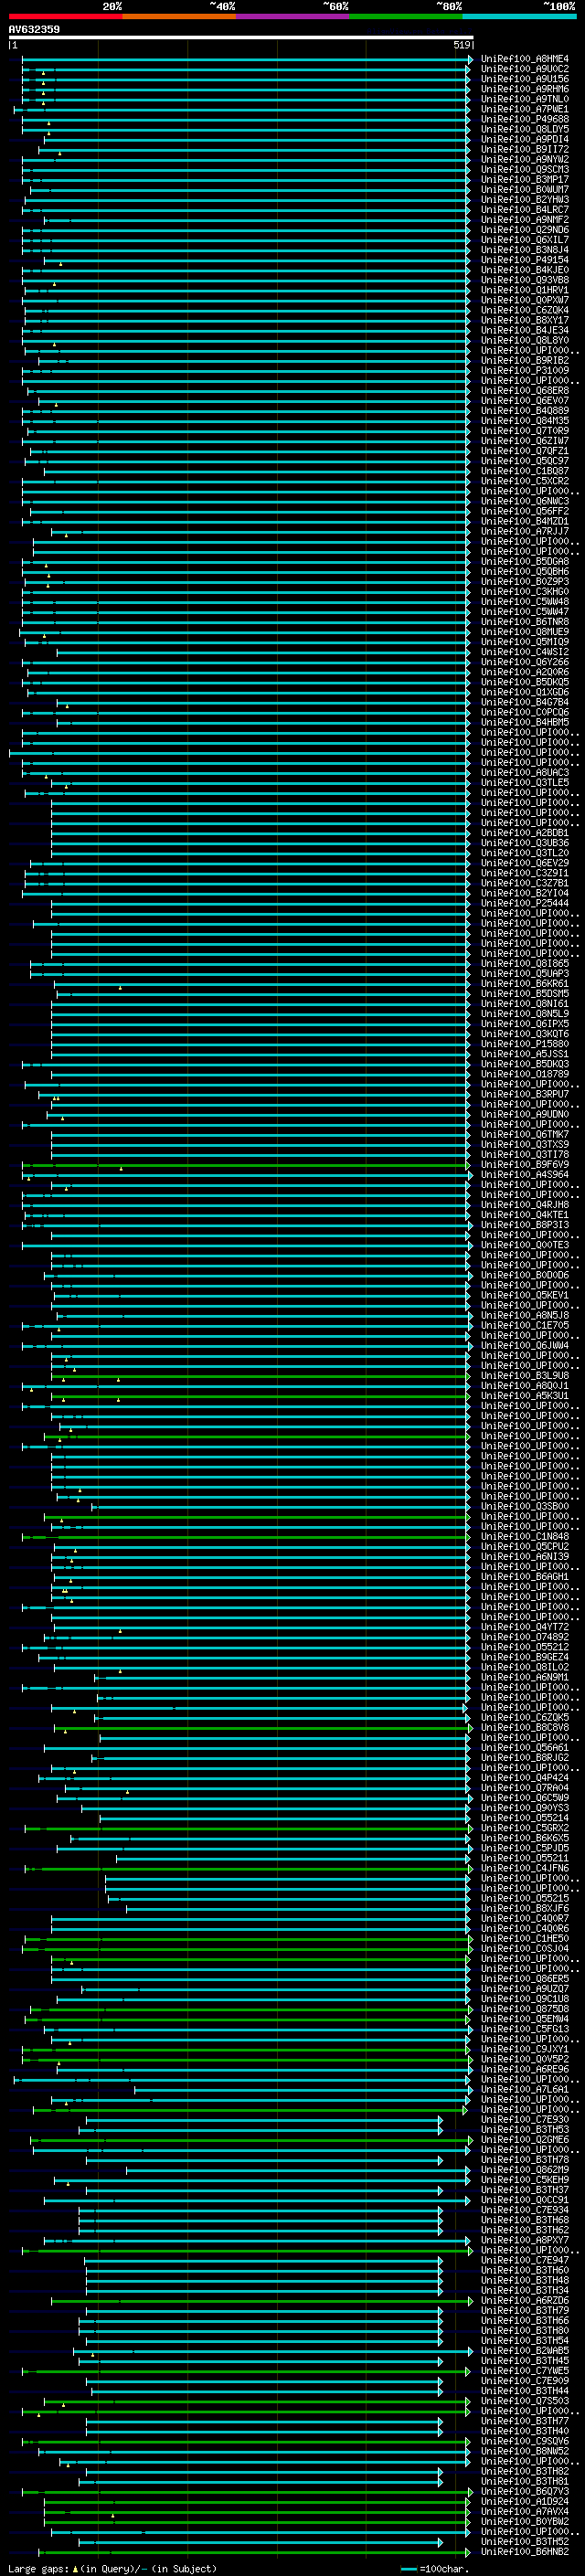Select hit label UniRef100_A6RZD6
Screen dimensions: 585x2576
pos(525,2300)
